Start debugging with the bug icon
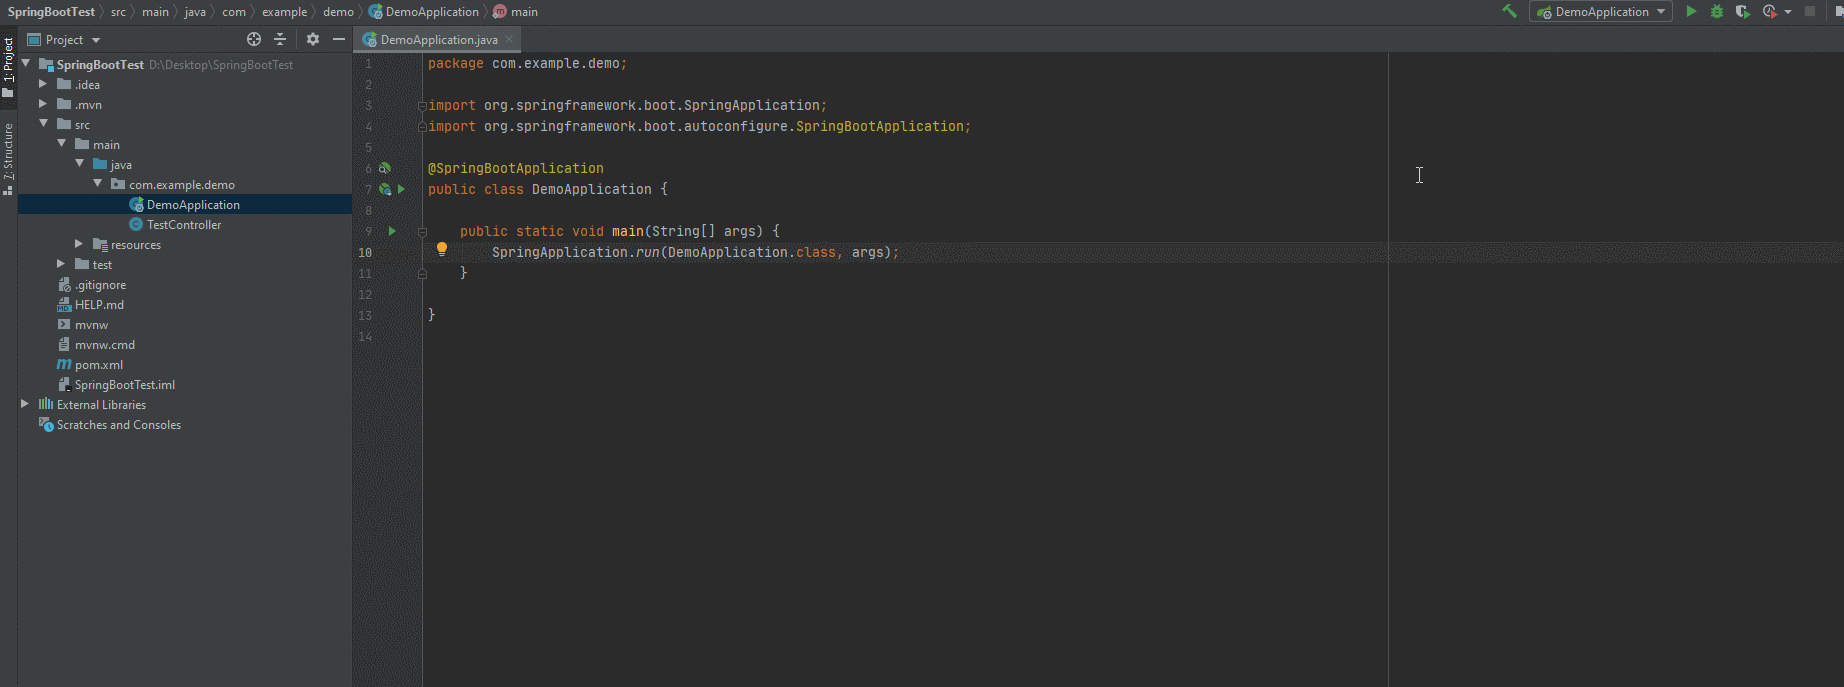The image size is (1844, 687). click(x=1717, y=12)
